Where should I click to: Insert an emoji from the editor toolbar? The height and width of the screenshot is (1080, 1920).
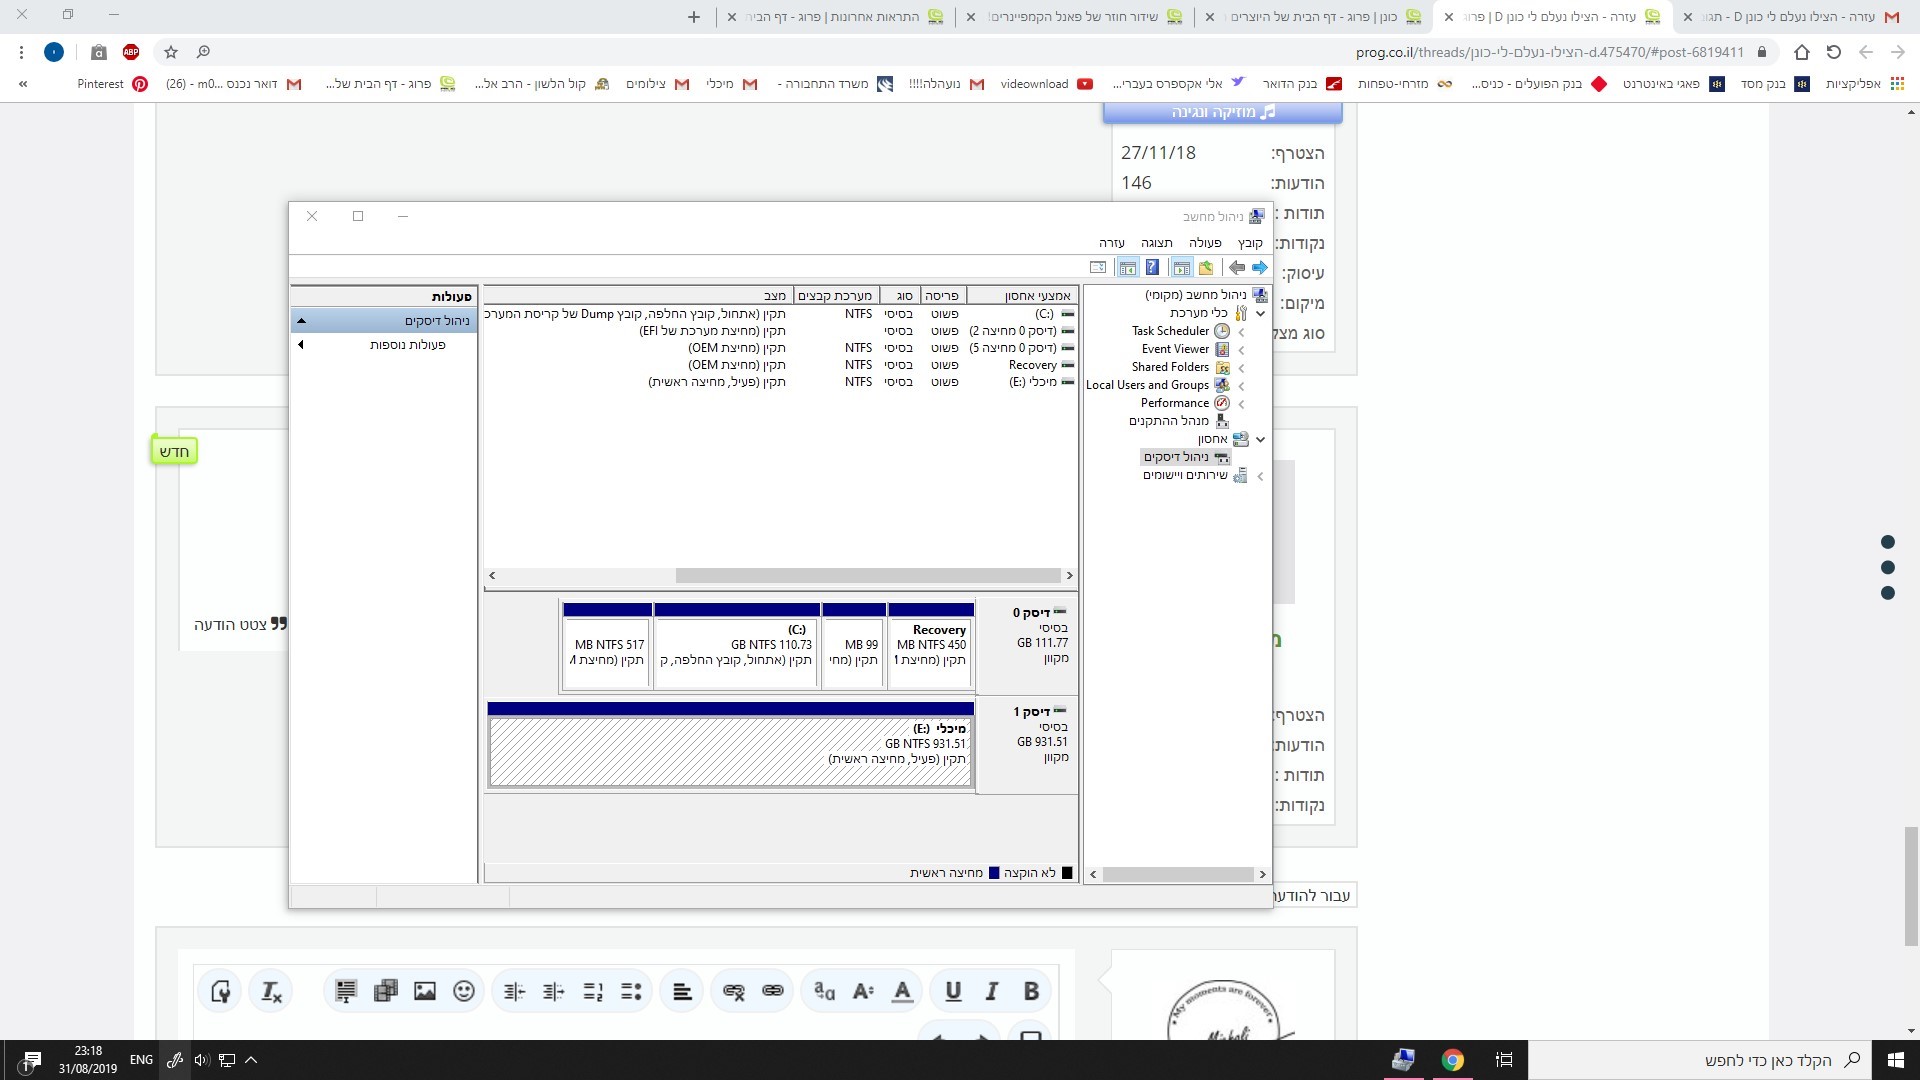coord(463,991)
